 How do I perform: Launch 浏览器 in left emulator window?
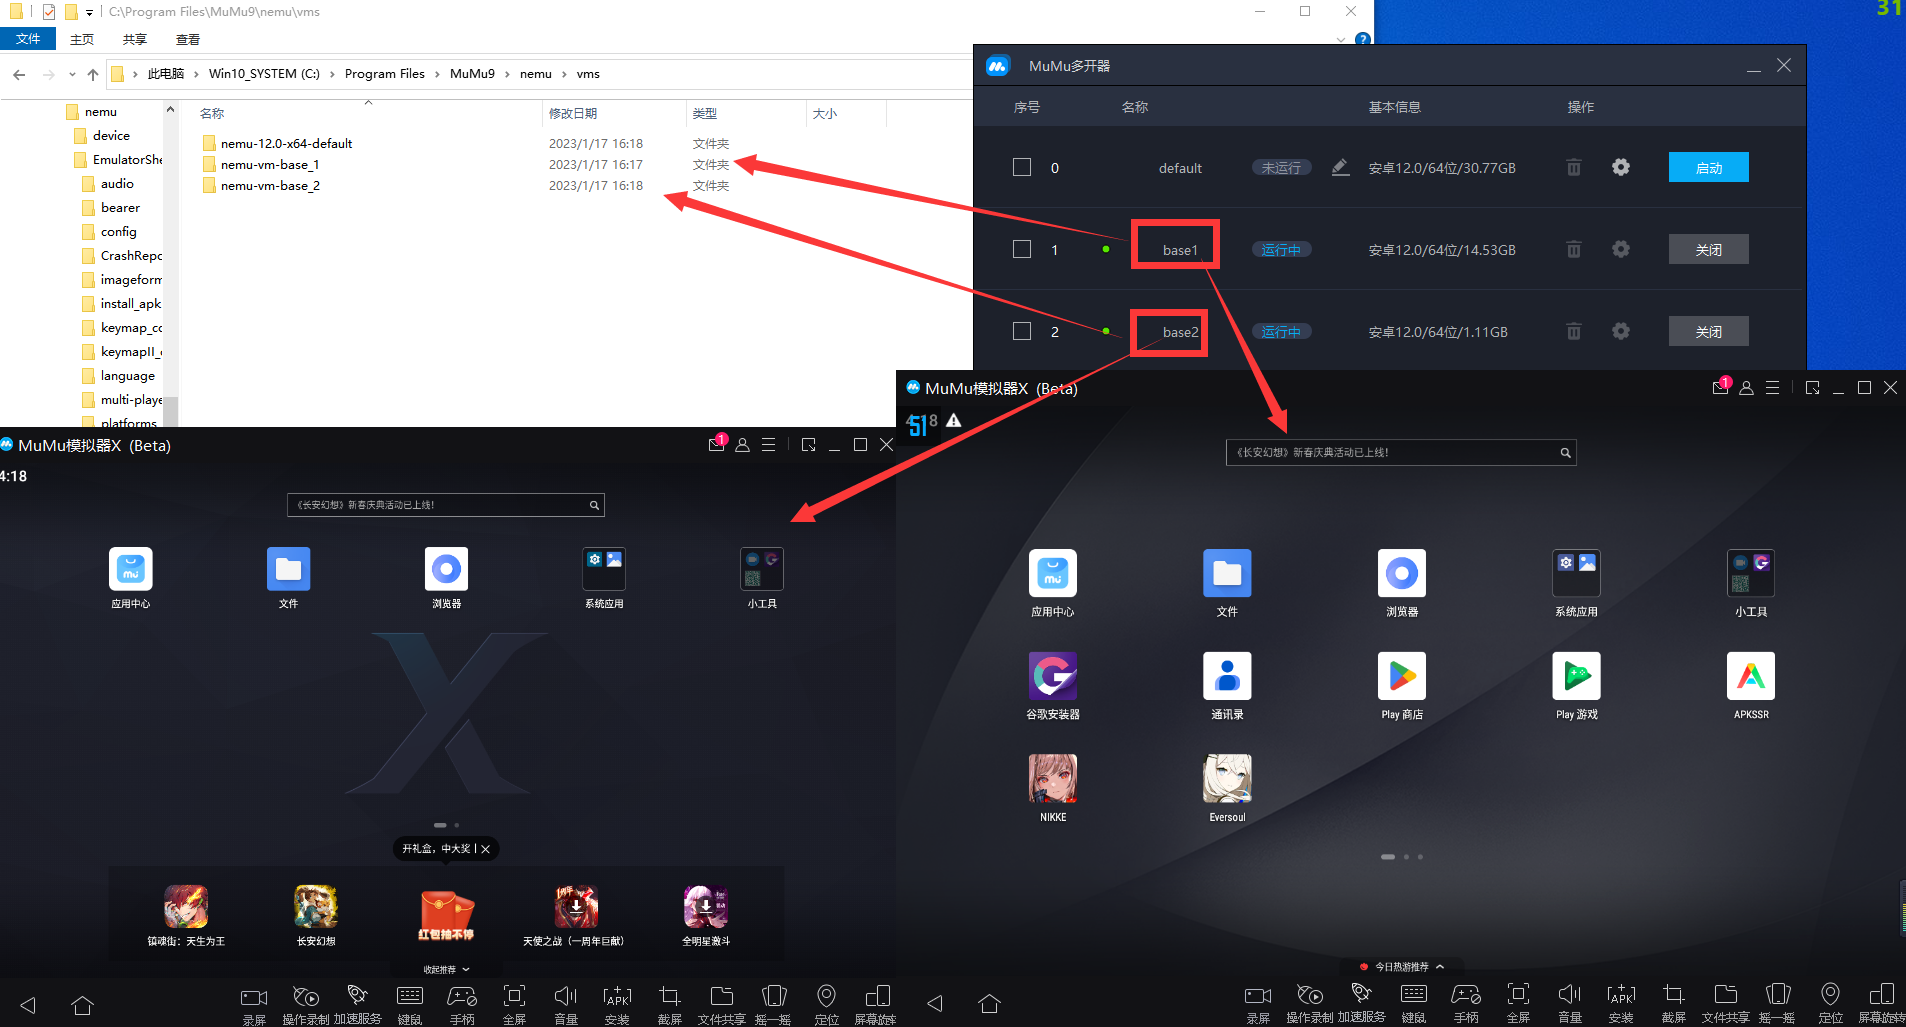(x=446, y=569)
